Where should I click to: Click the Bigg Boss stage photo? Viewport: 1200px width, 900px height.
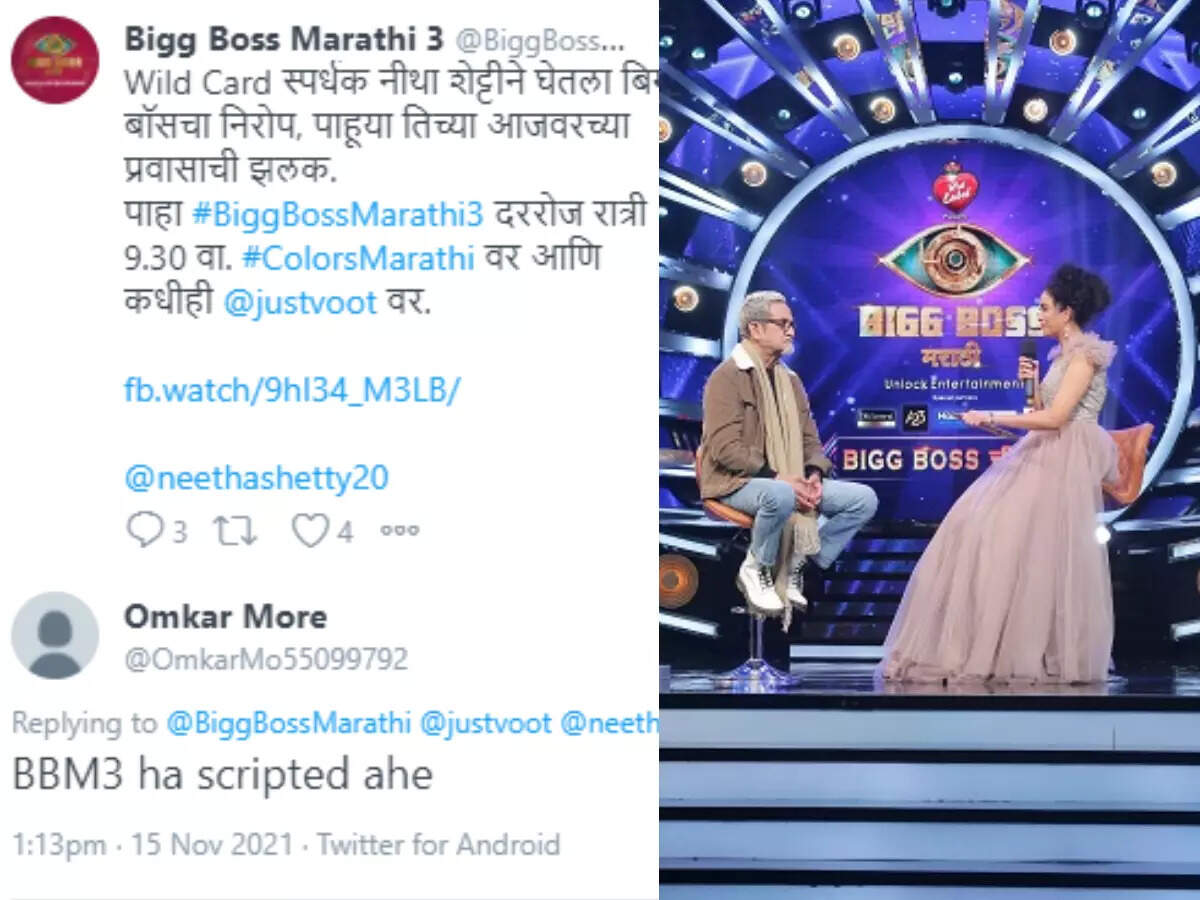(929, 450)
